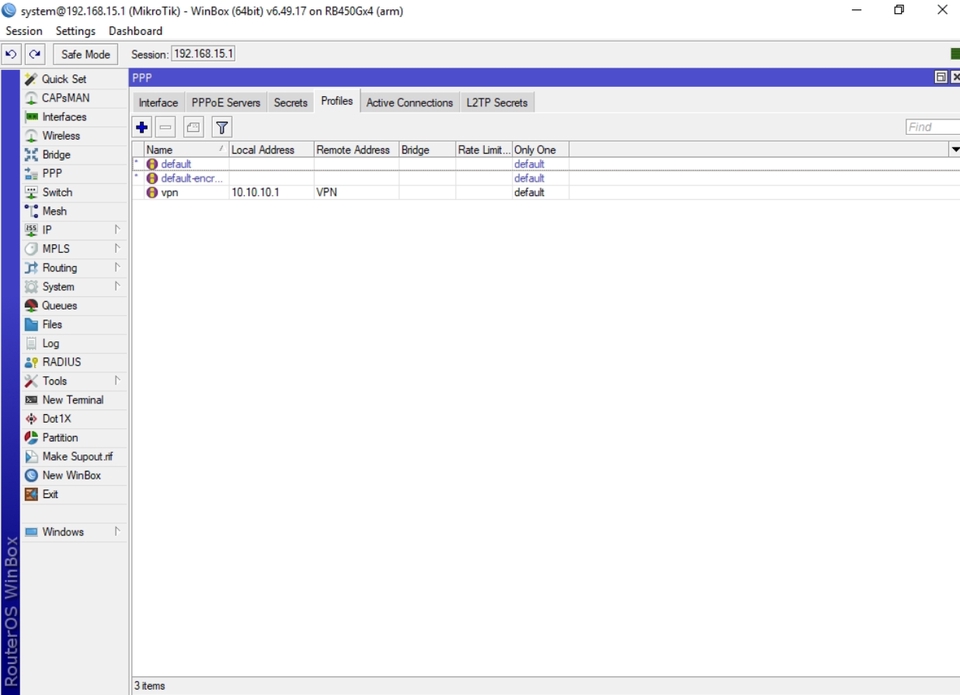Redo action arrow

pyautogui.click(x=36, y=54)
